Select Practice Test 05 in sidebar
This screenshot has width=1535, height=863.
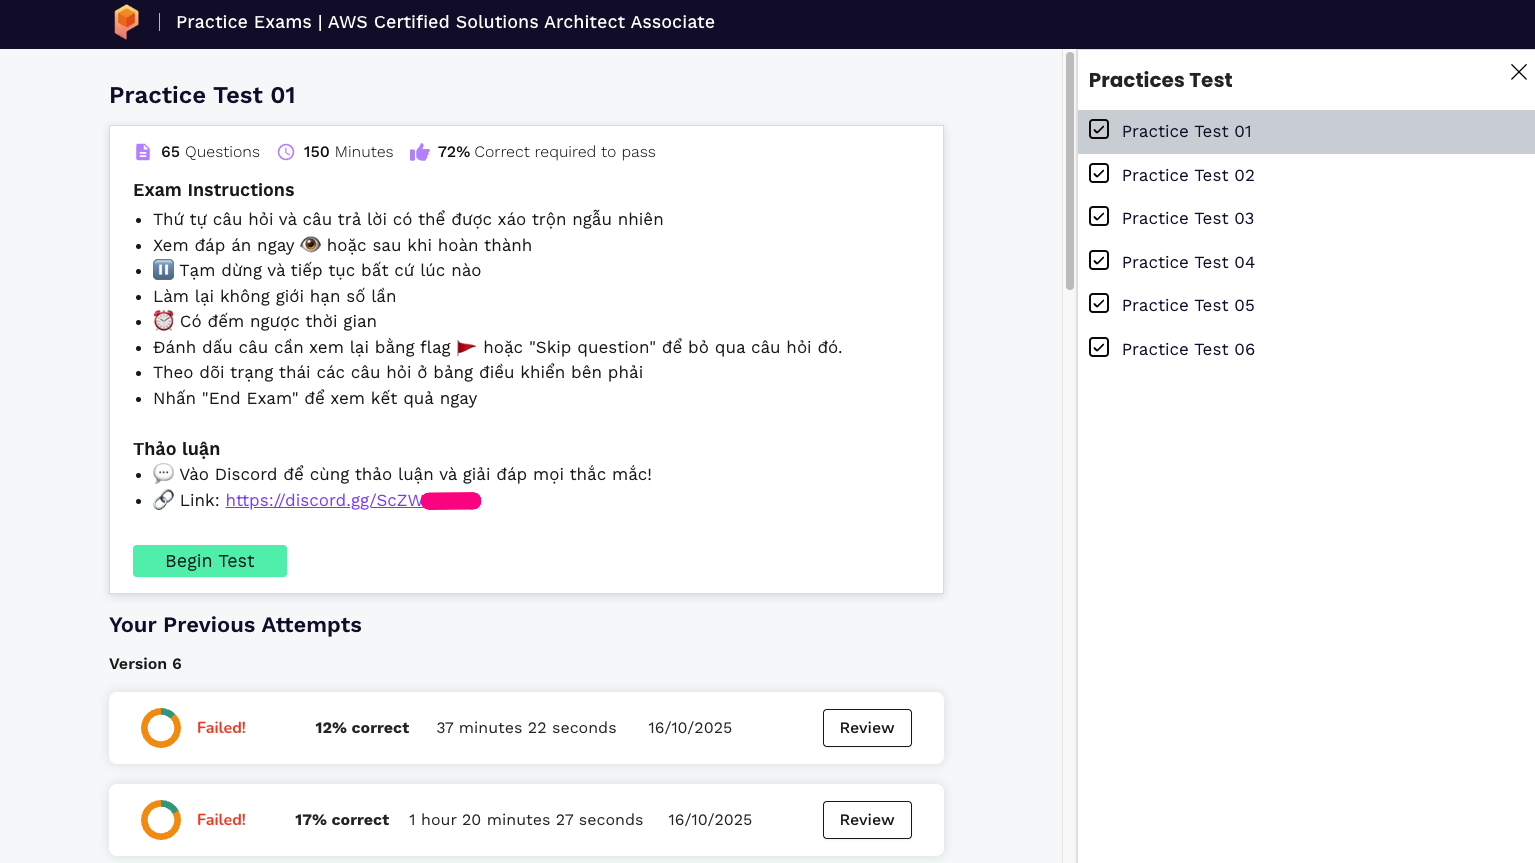click(1187, 305)
